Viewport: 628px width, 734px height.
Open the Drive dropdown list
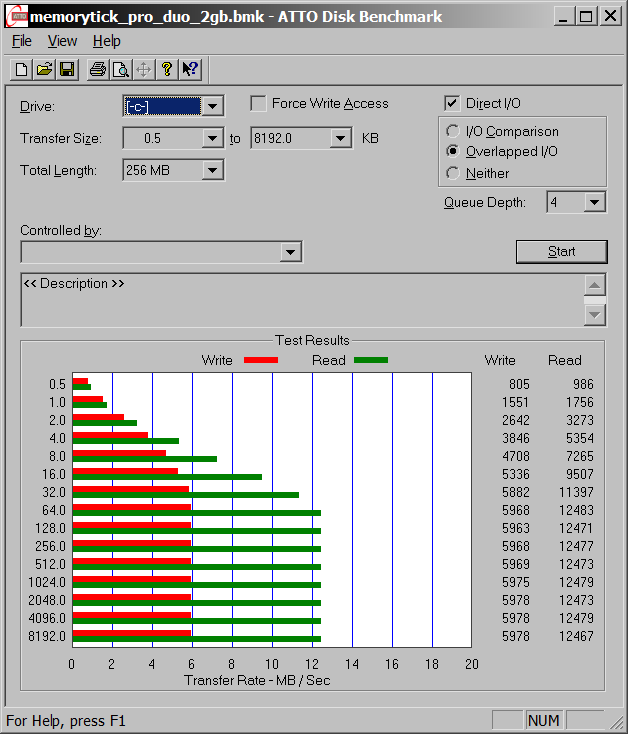pos(212,107)
